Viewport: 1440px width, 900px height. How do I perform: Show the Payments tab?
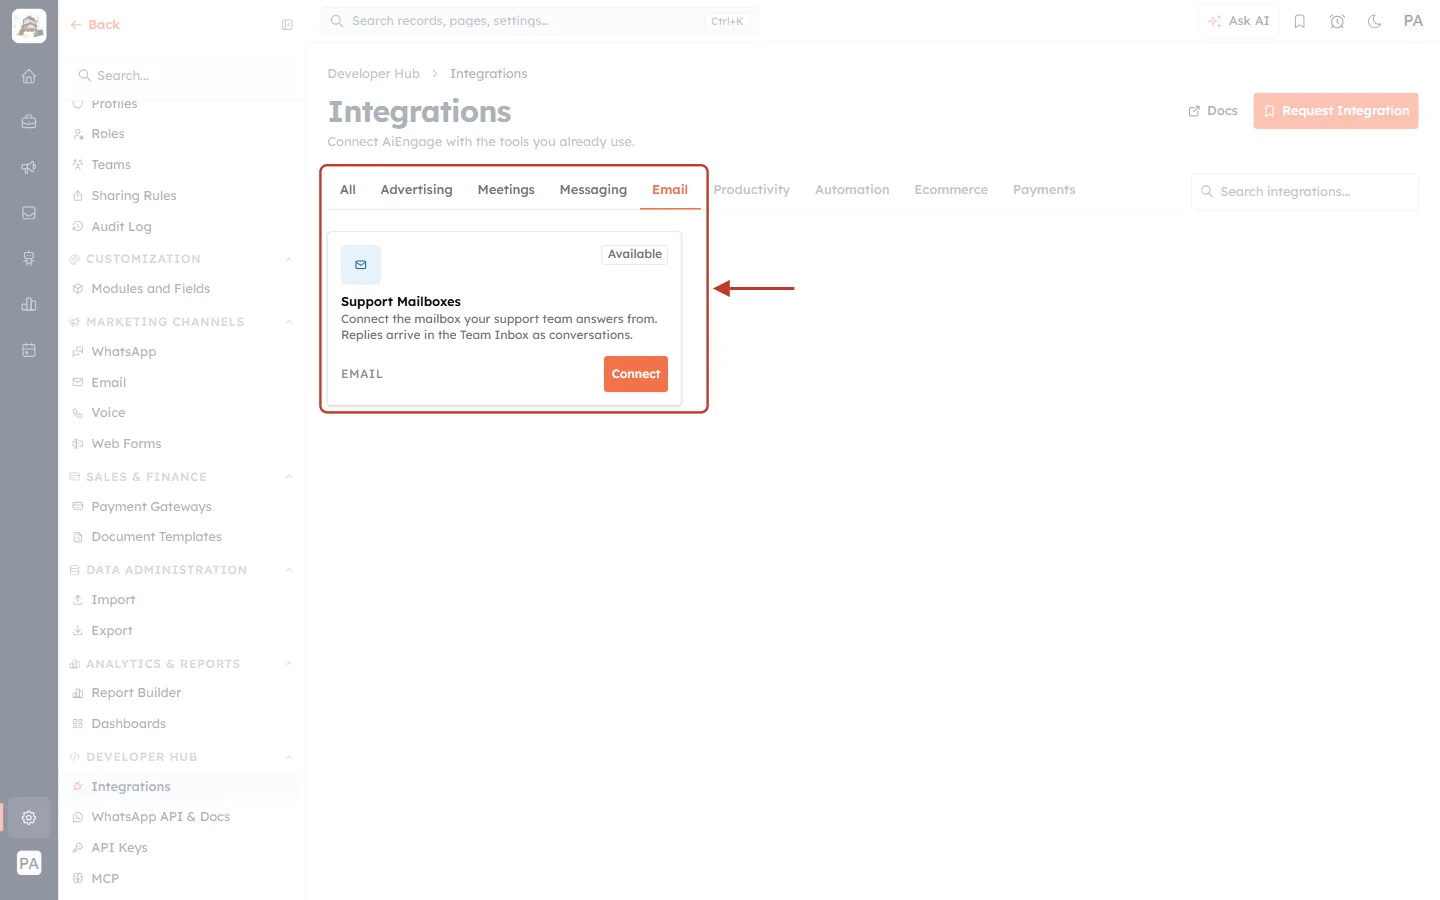(1044, 190)
